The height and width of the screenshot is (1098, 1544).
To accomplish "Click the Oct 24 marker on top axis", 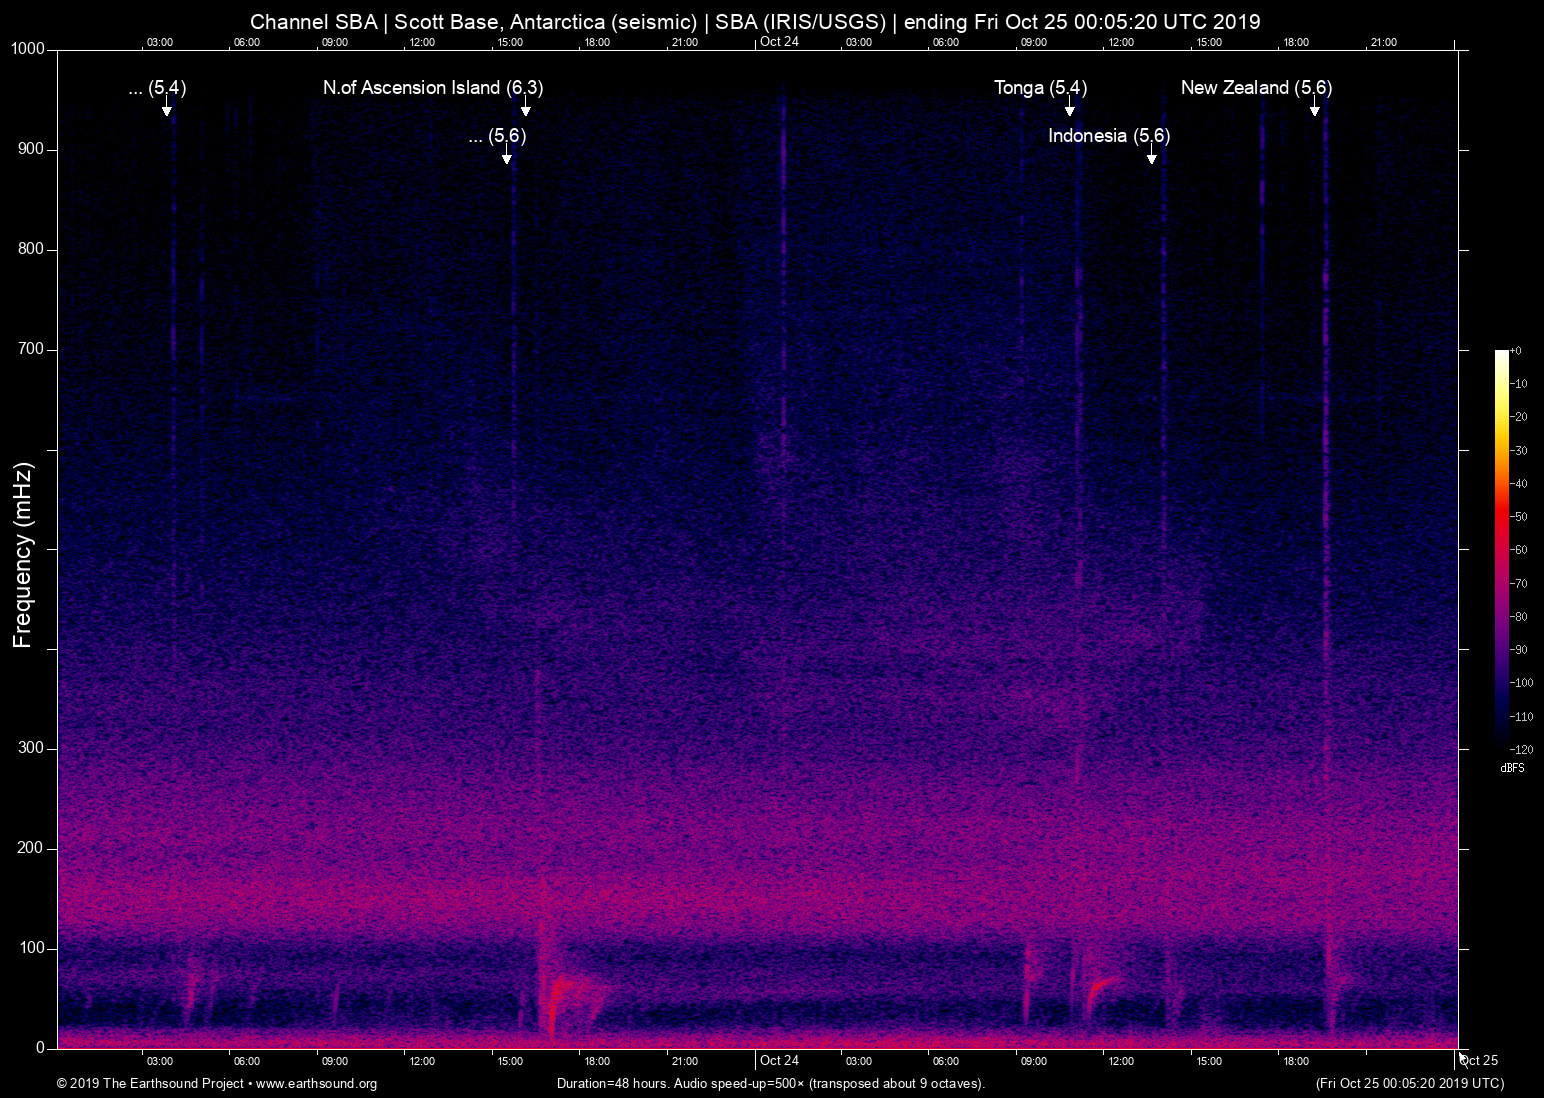I will (781, 42).
